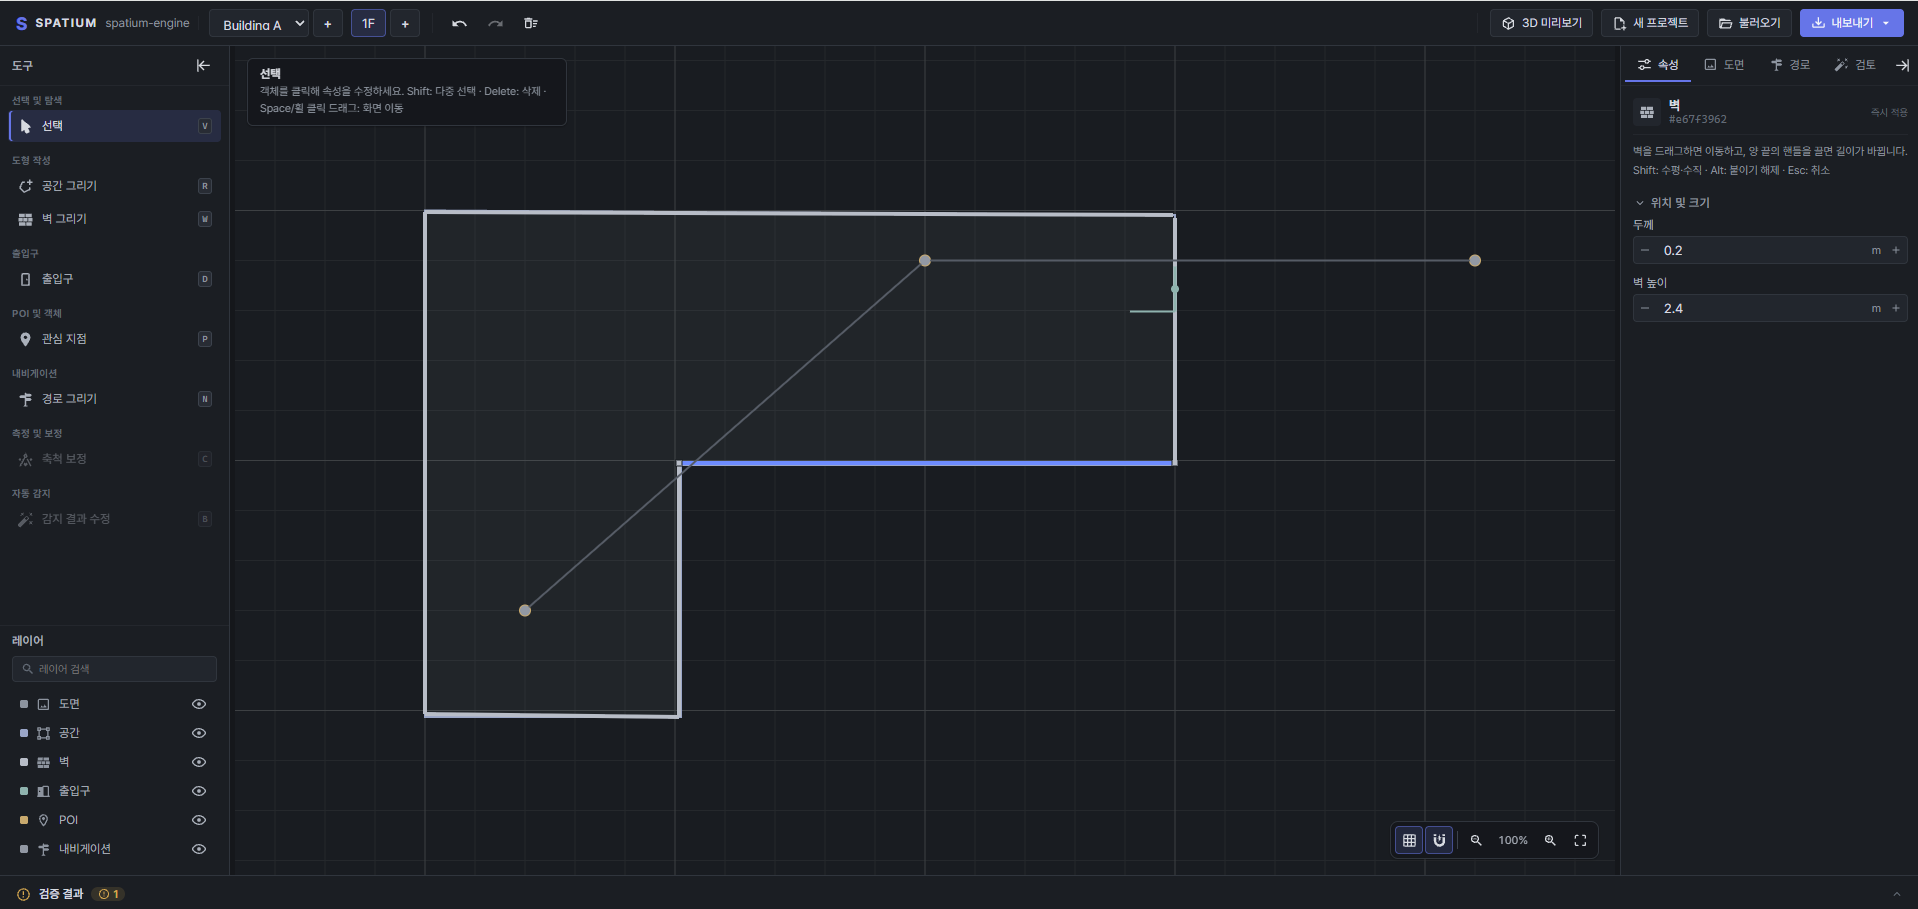Click the clear/delete icon beside redo

click(531, 24)
